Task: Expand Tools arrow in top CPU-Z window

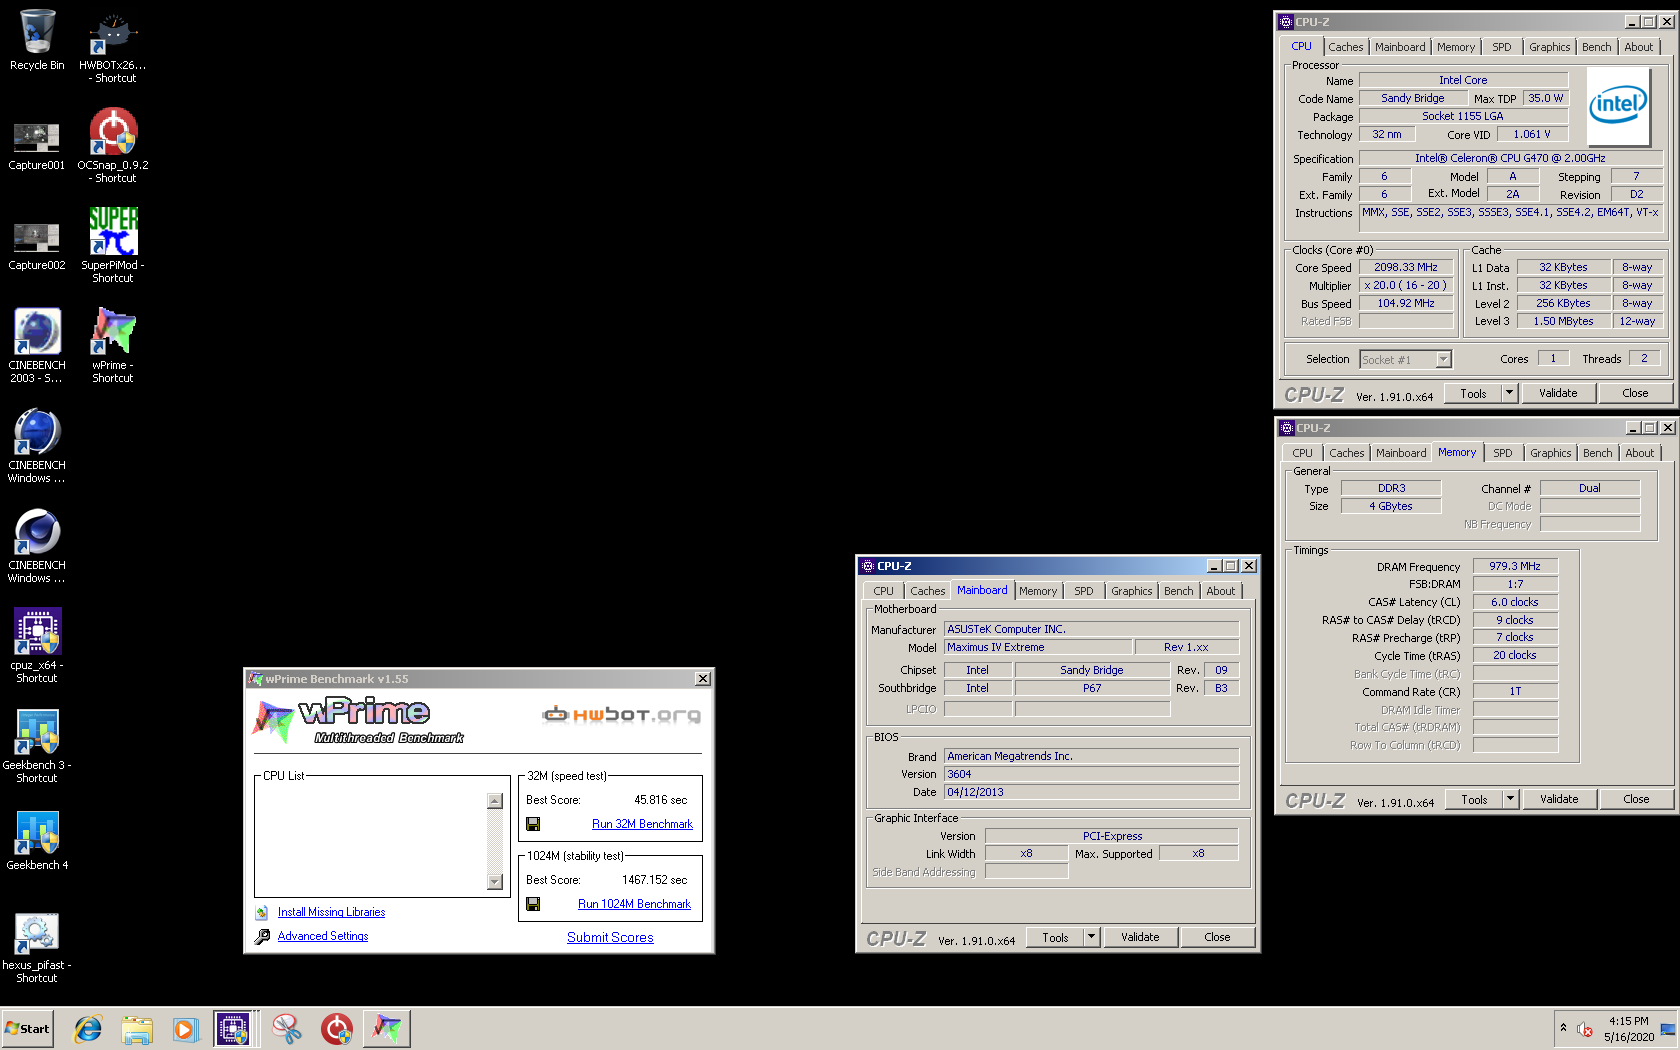Action: pyautogui.click(x=1510, y=393)
